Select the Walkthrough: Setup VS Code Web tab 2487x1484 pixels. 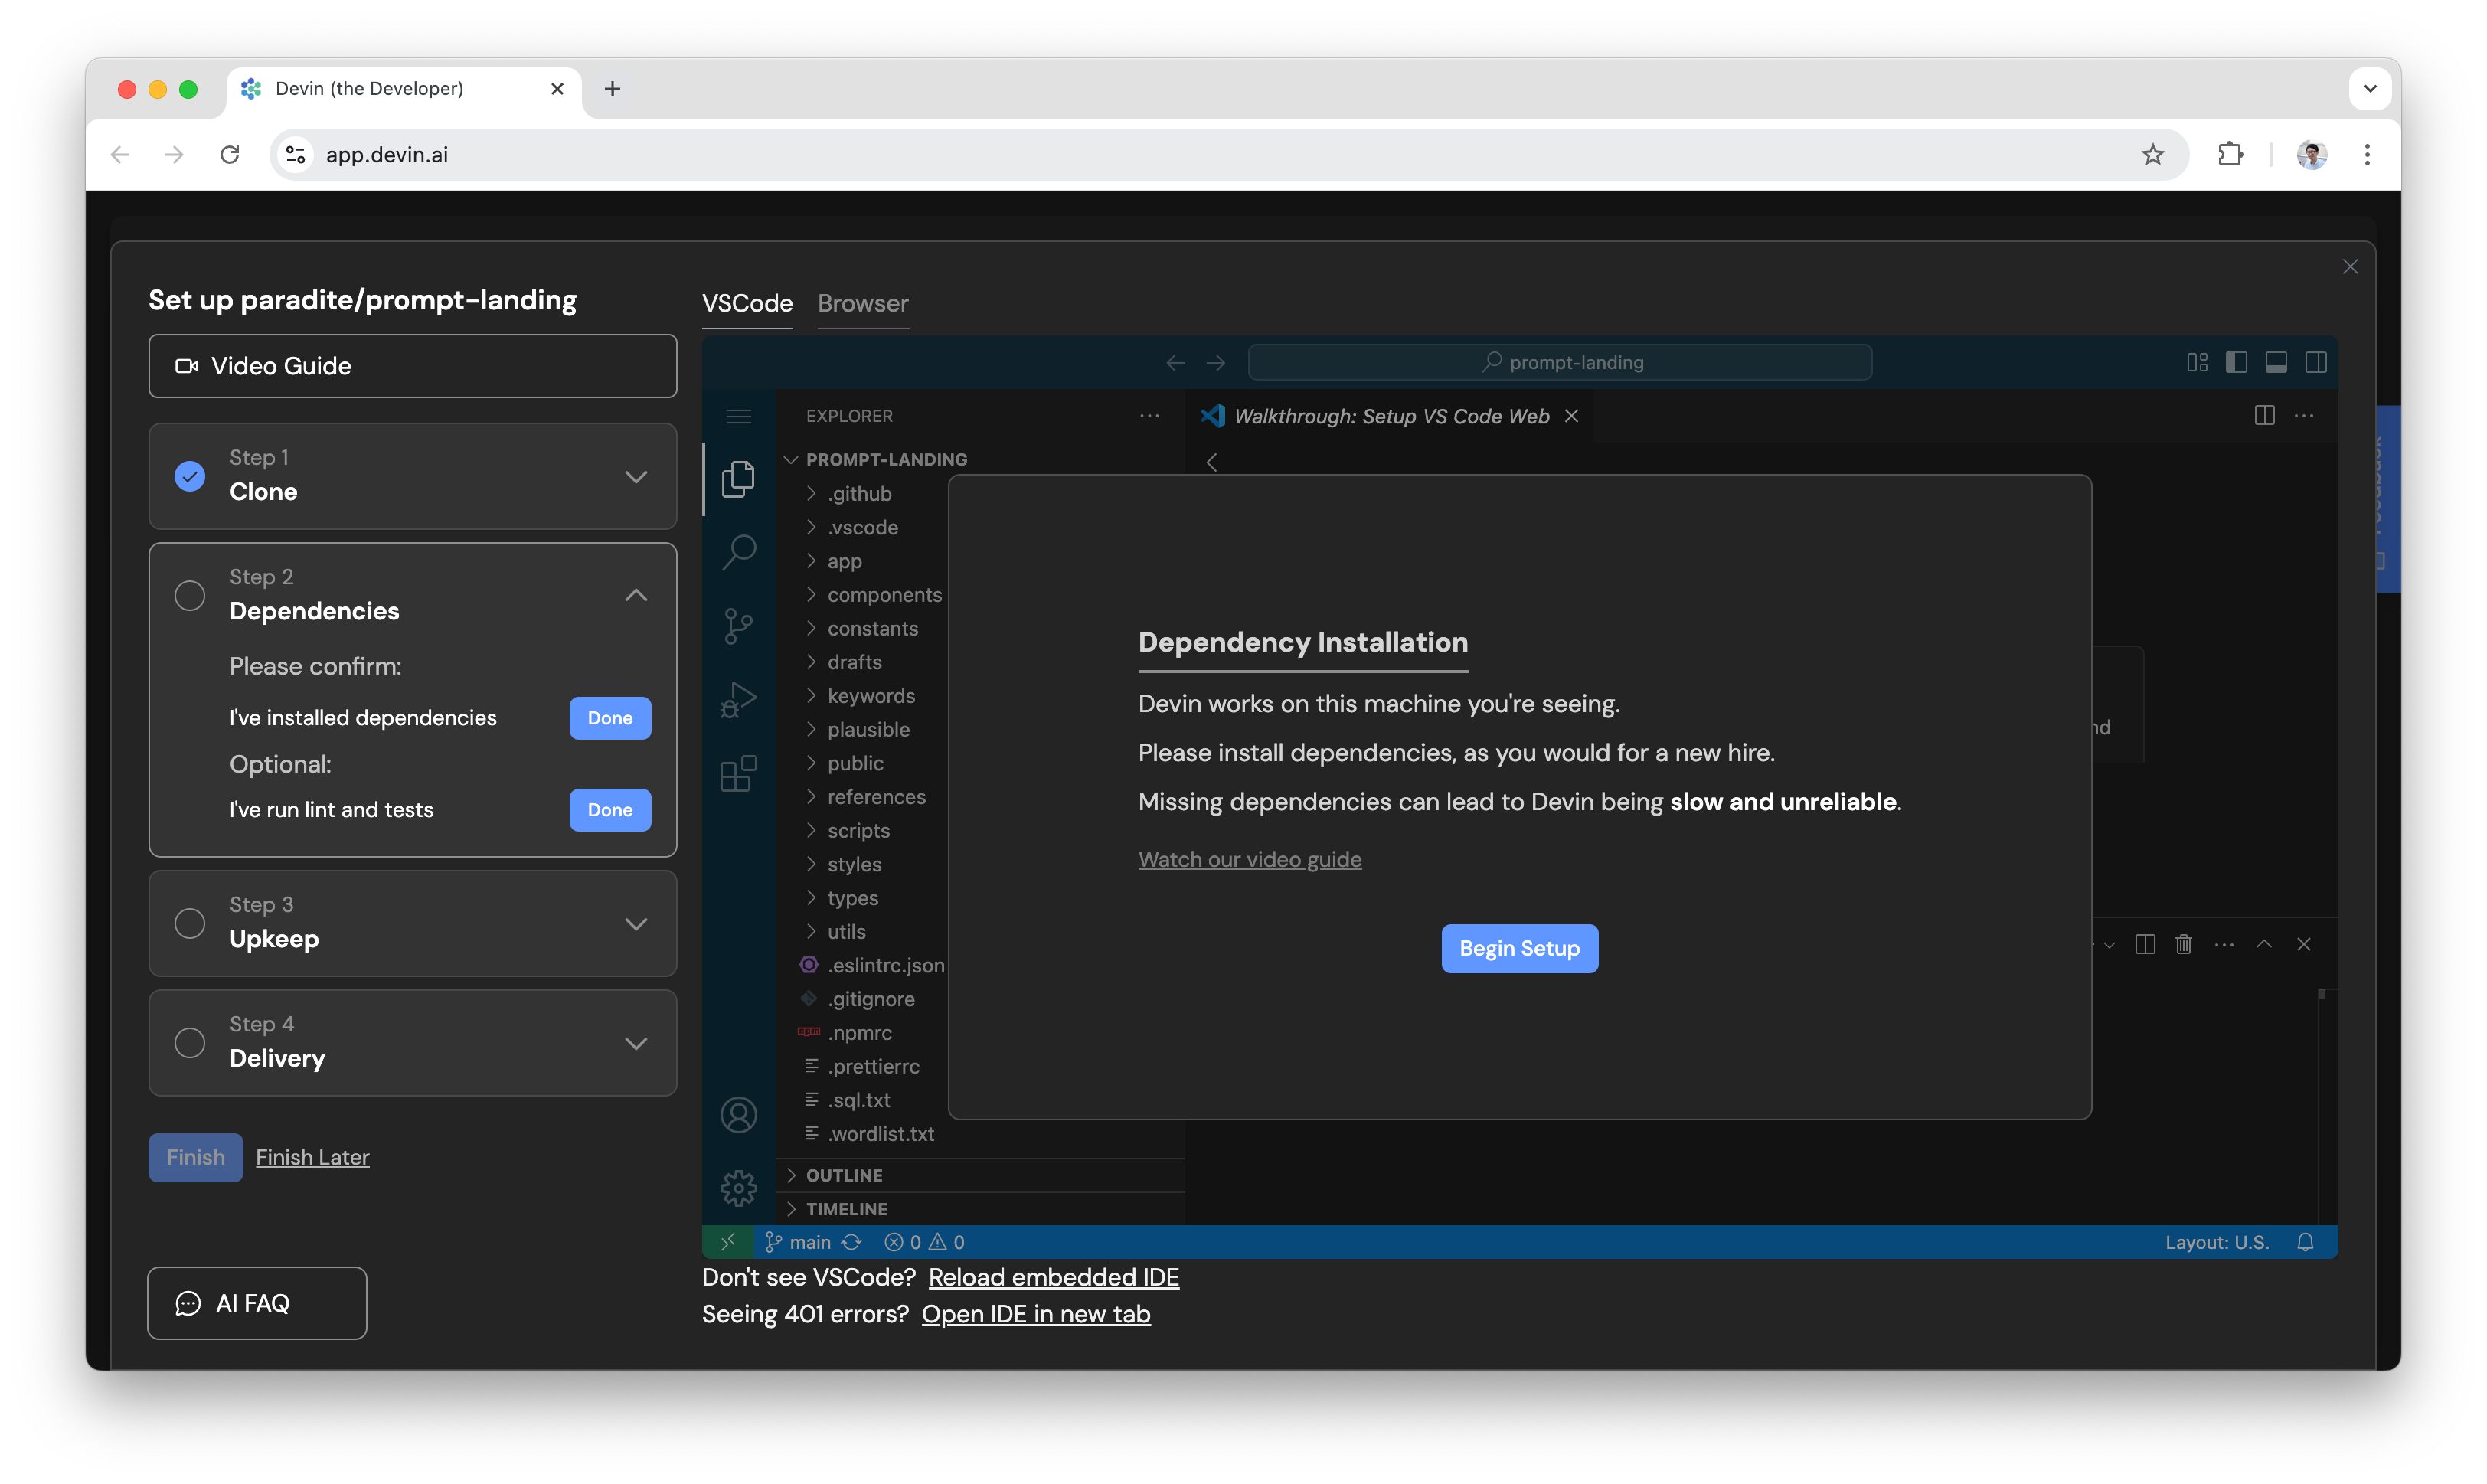[x=1390, y=416]
